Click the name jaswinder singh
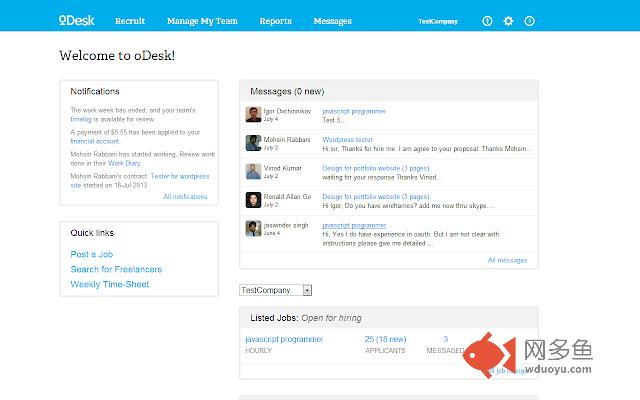640x400 pixels. point(286,225)
